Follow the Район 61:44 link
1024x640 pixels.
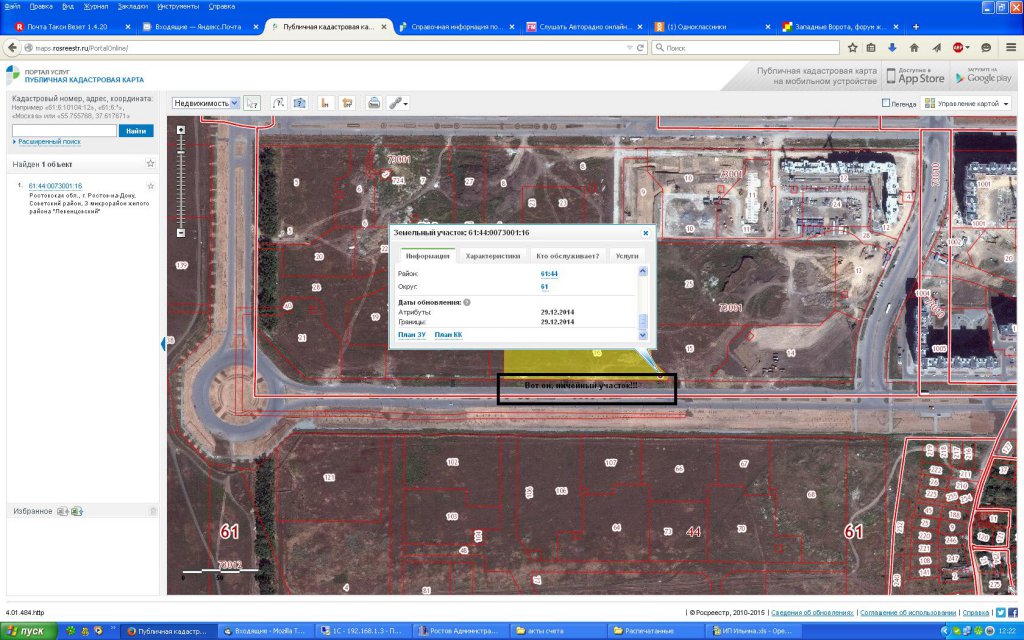pyautogui.click(x=549, y=274)
